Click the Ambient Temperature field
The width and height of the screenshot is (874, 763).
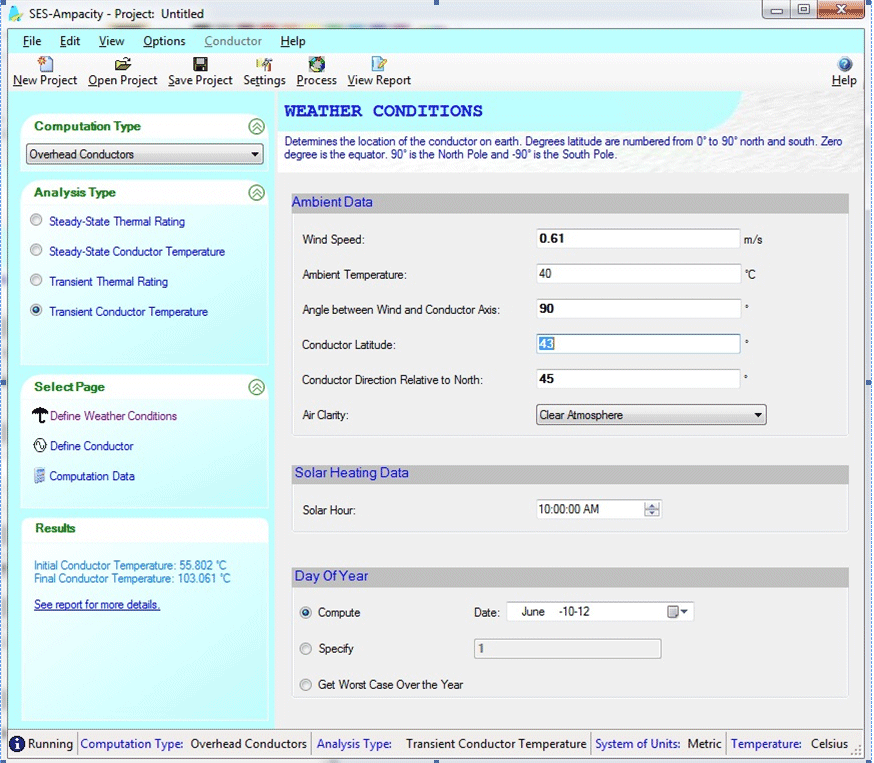coord(638,274)
